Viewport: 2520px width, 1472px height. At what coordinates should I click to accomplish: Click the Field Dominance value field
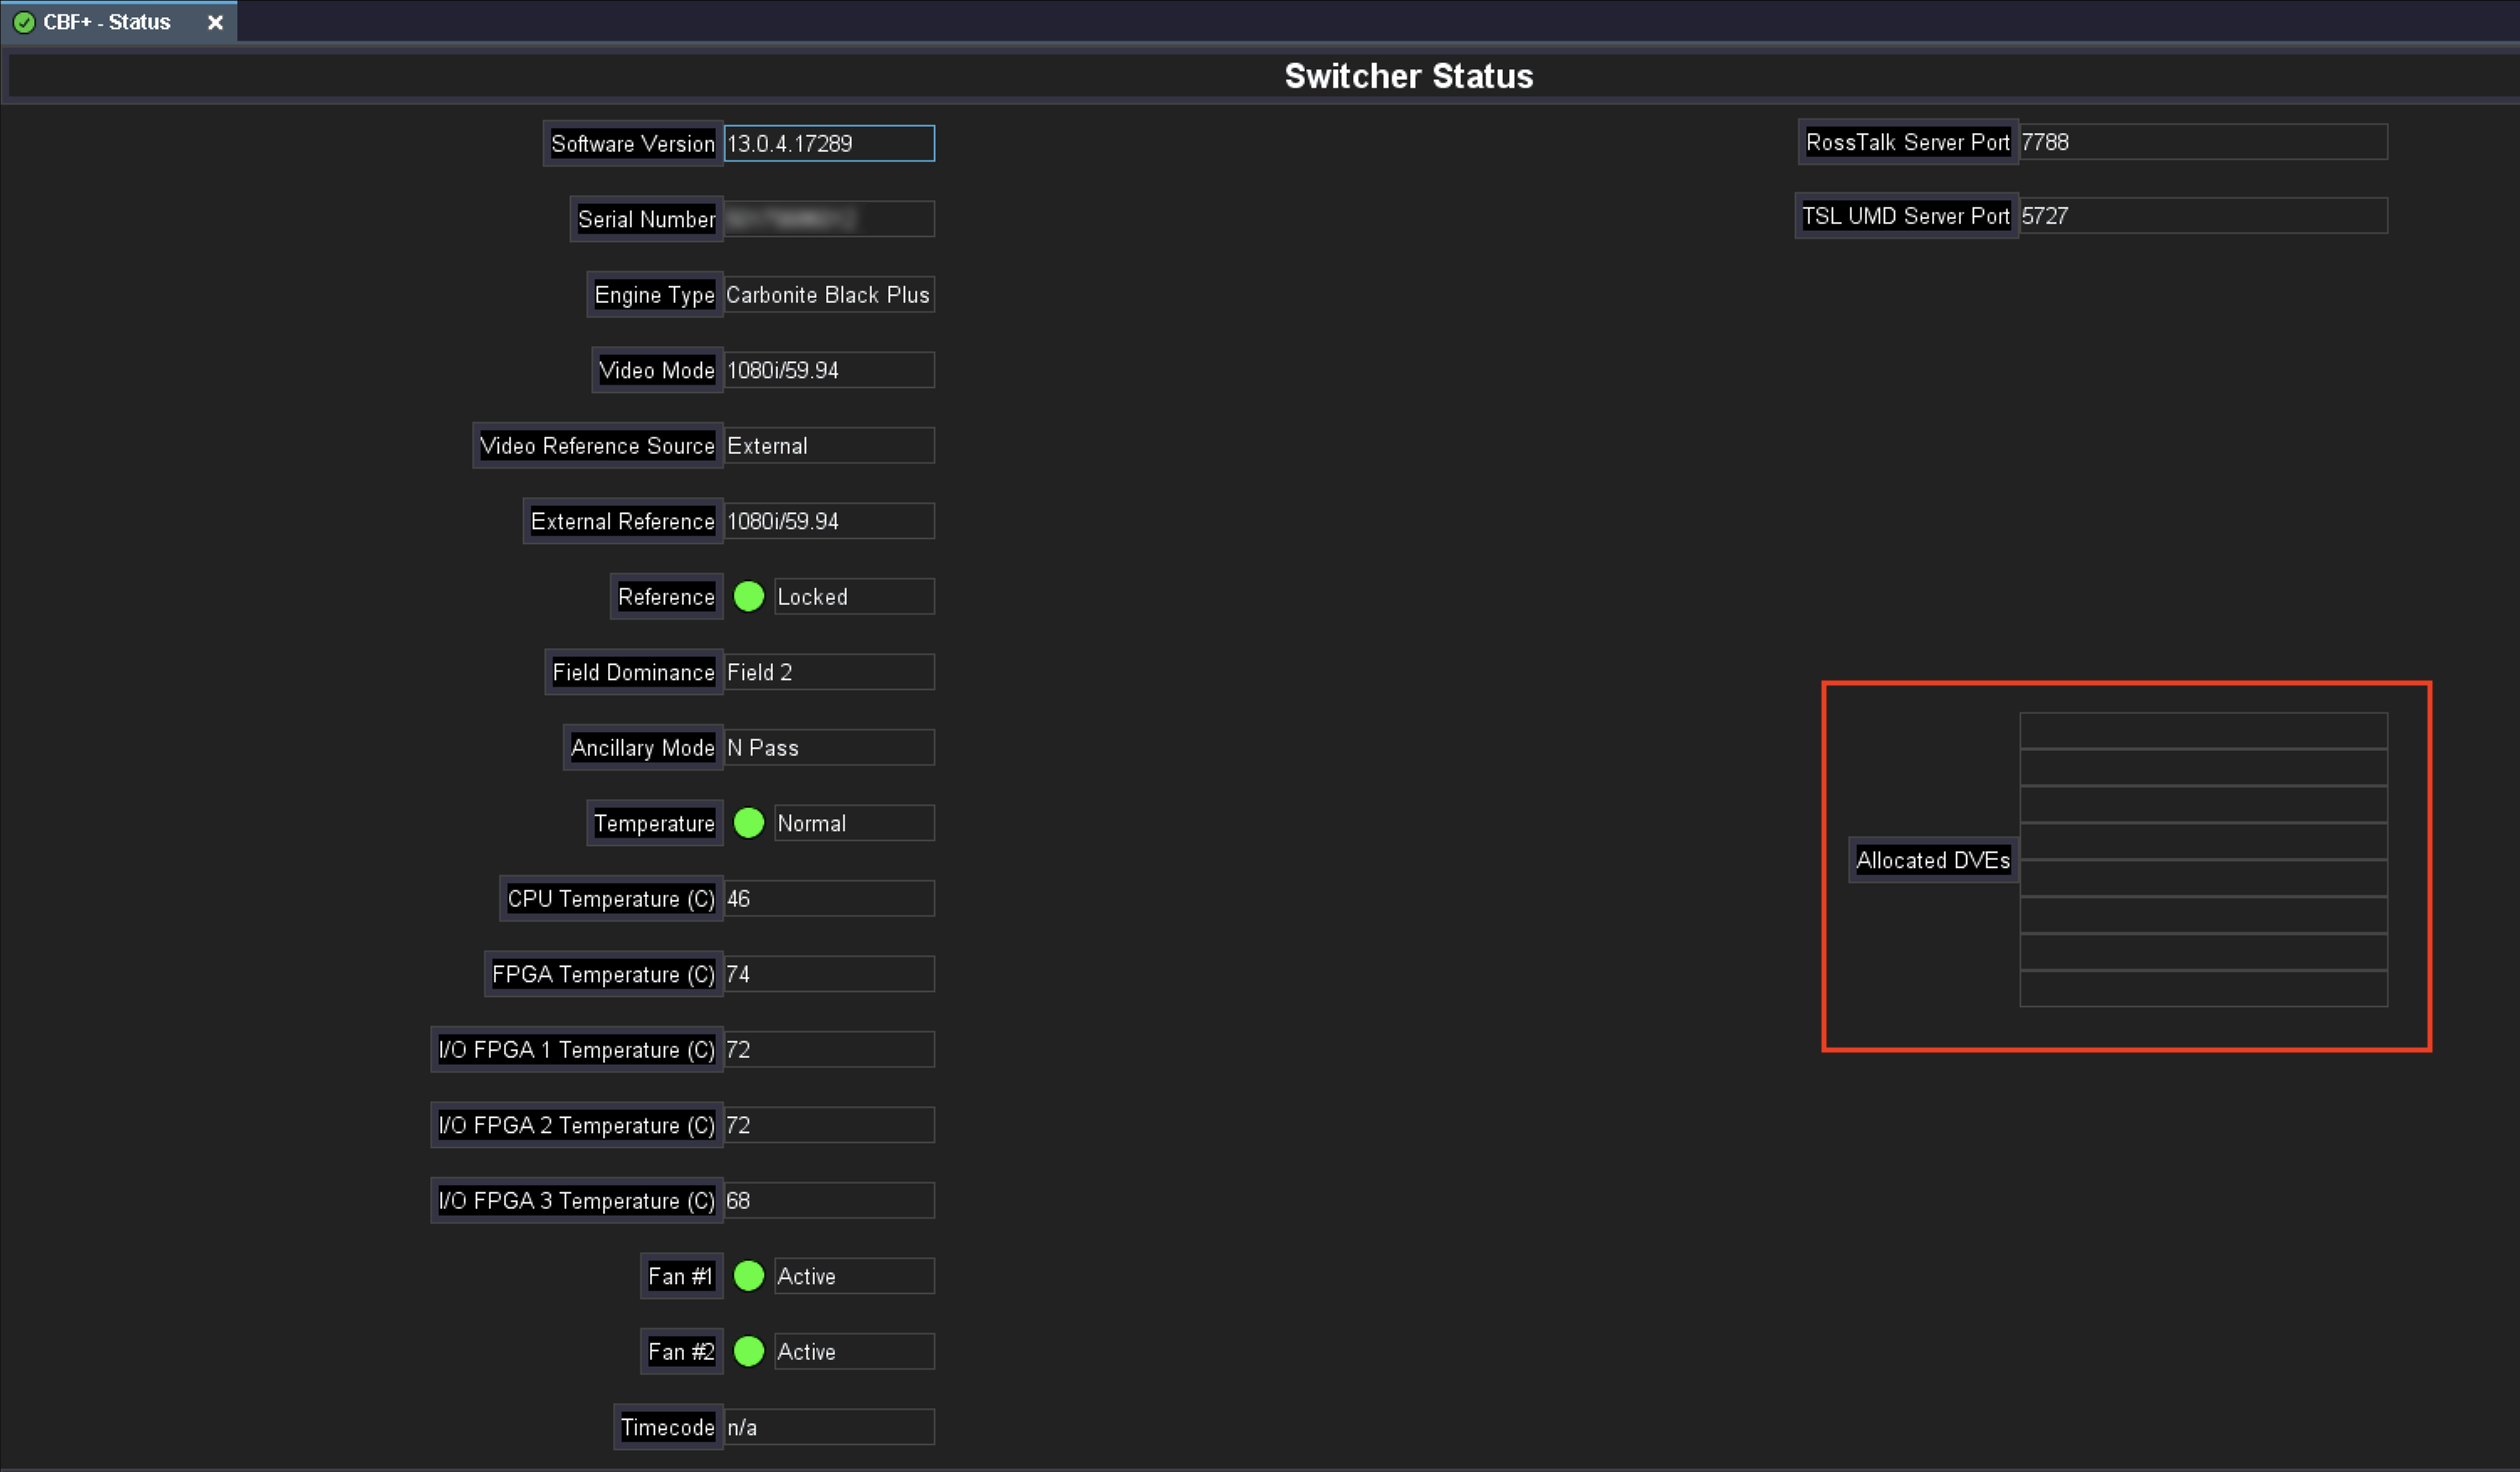pos(828,672)
